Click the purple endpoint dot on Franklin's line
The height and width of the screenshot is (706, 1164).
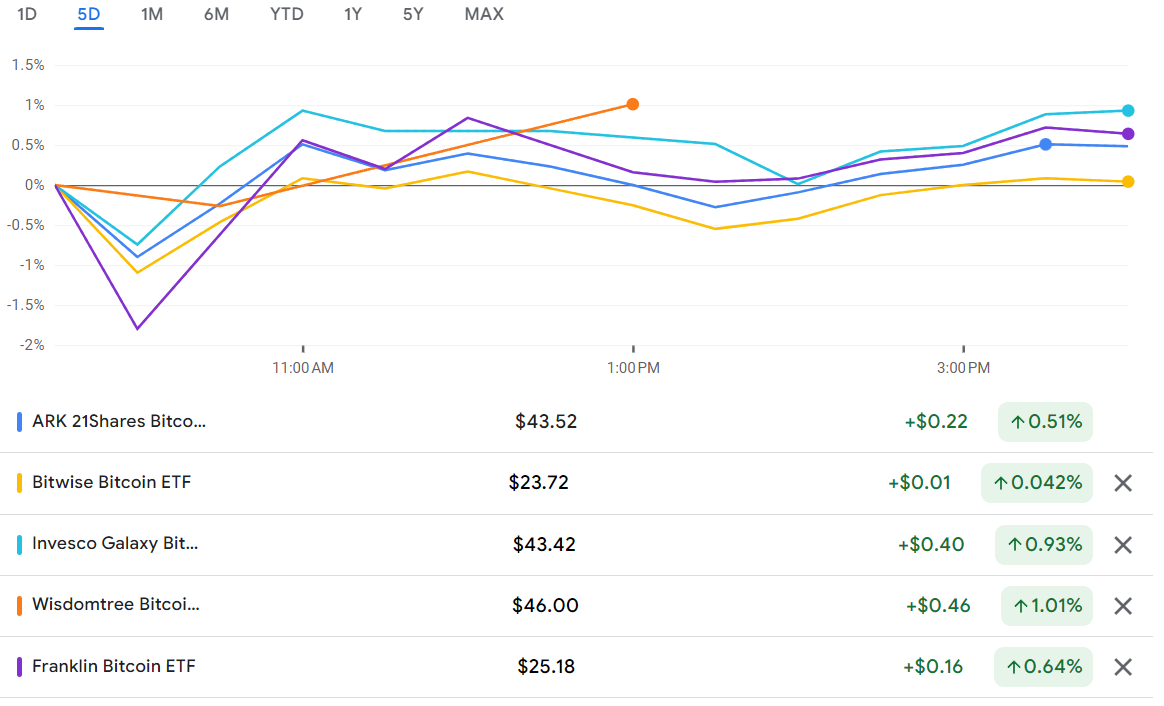[x=1128, y=132]
